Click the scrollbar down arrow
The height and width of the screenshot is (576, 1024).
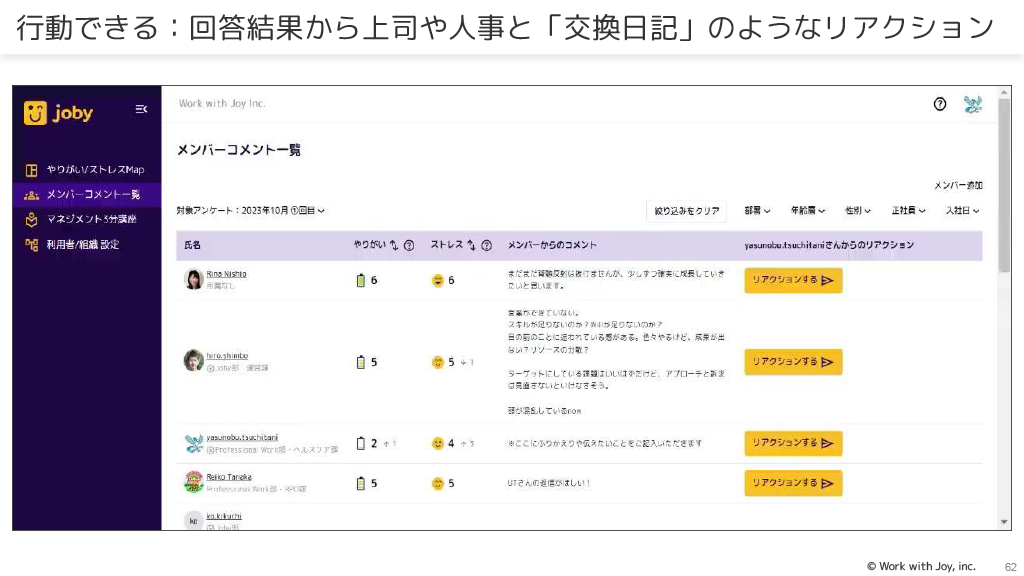[x=1004, y=522]
